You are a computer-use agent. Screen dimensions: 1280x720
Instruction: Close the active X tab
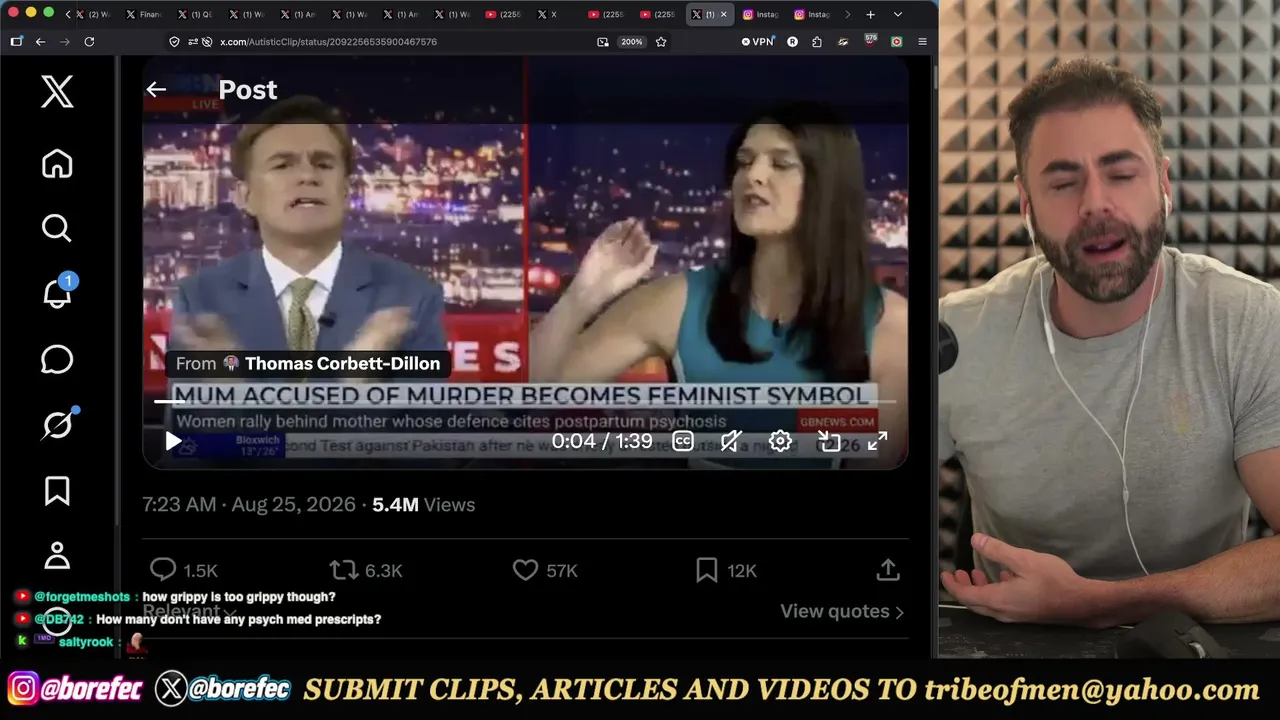click(x=724, y=14)
